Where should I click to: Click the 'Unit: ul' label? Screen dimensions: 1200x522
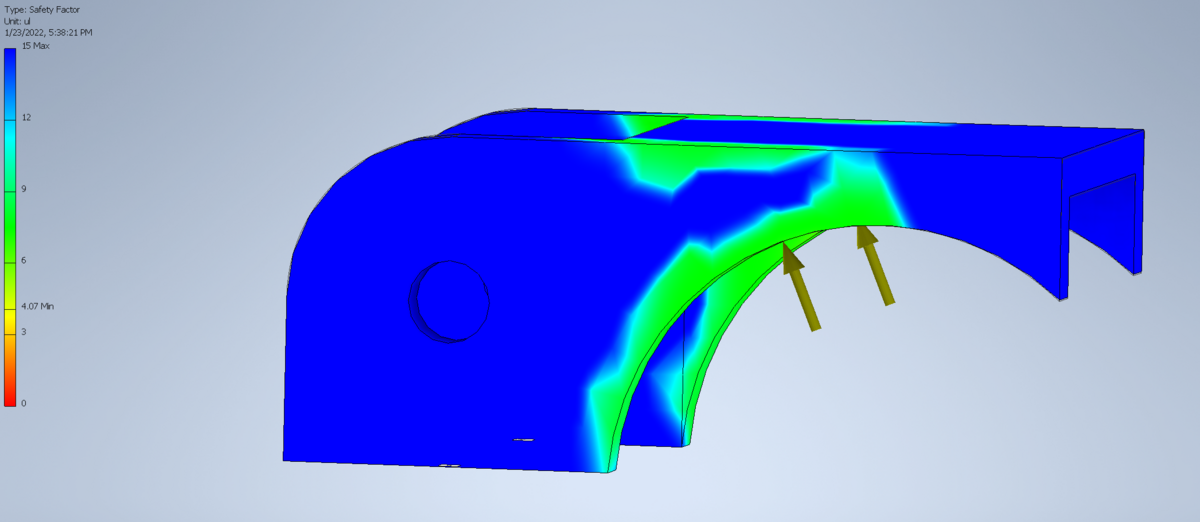(18, 20)
